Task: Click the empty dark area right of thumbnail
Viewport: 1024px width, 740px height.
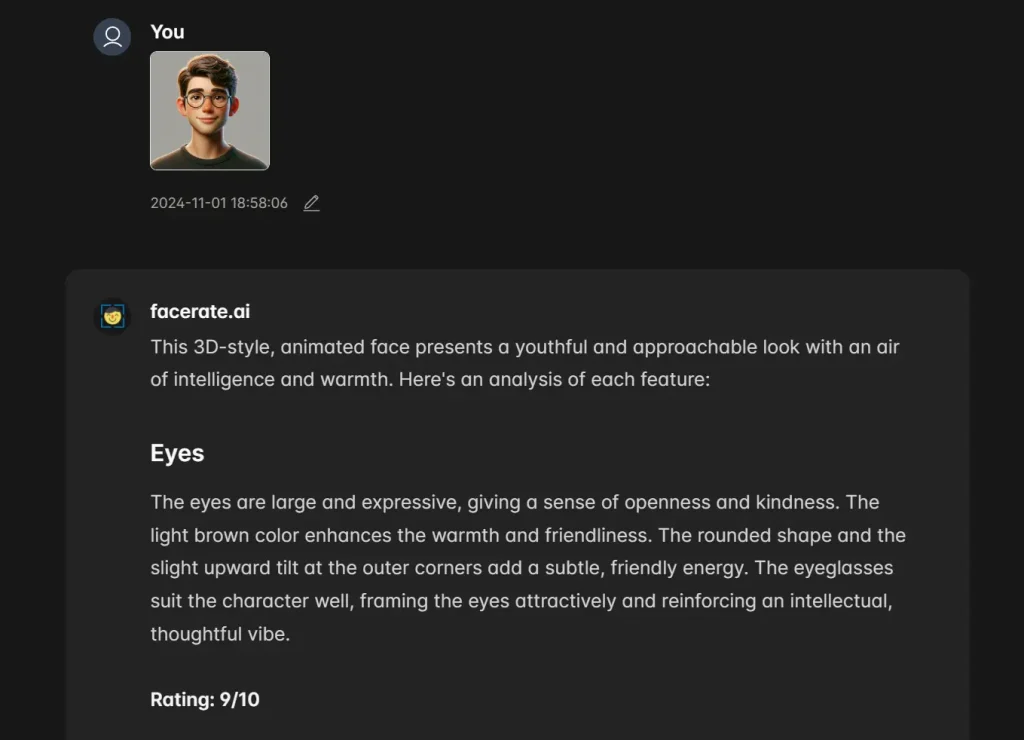Action: [x=600, y=110]
